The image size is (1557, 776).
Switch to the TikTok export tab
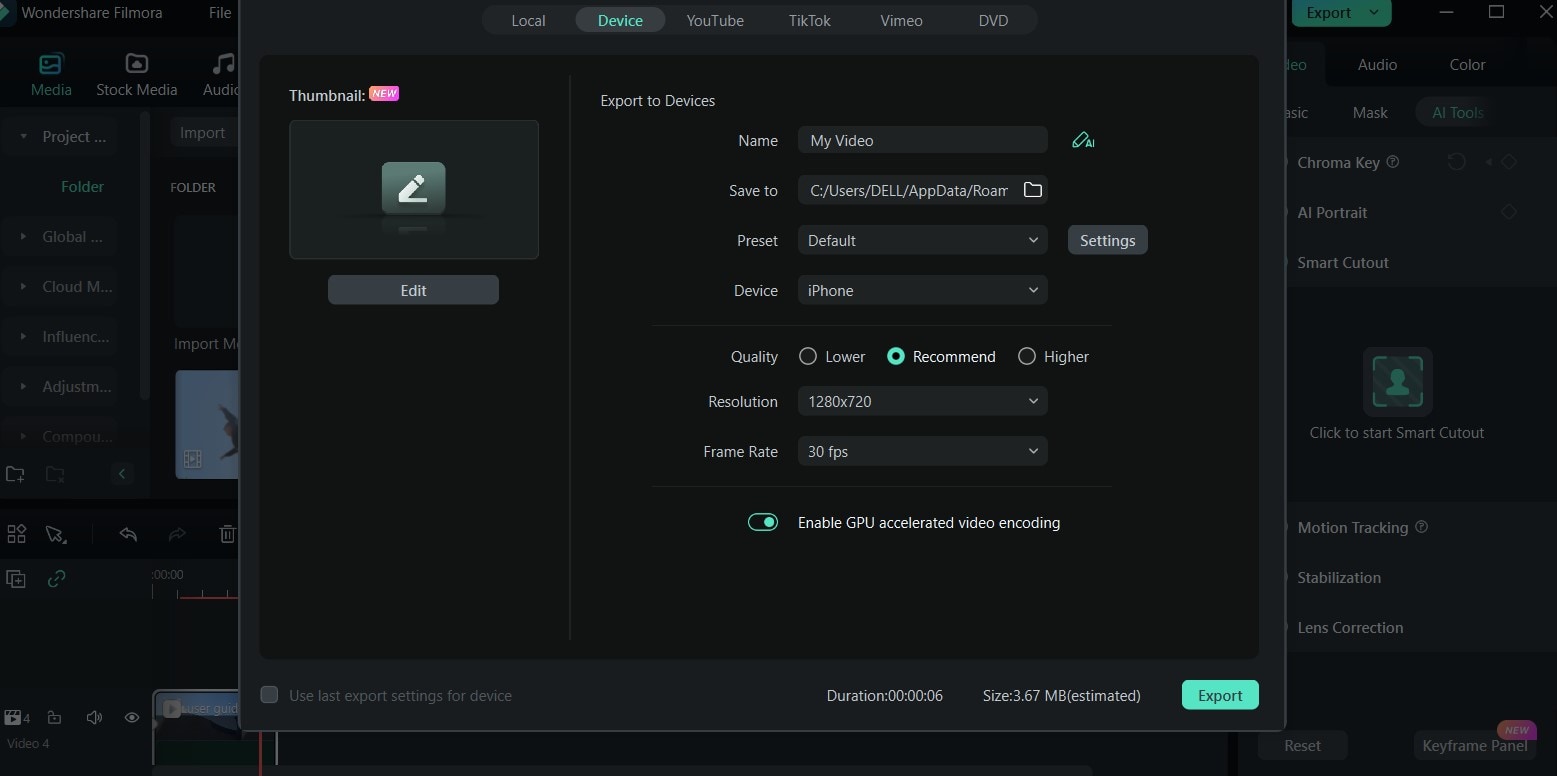(809, 20)
